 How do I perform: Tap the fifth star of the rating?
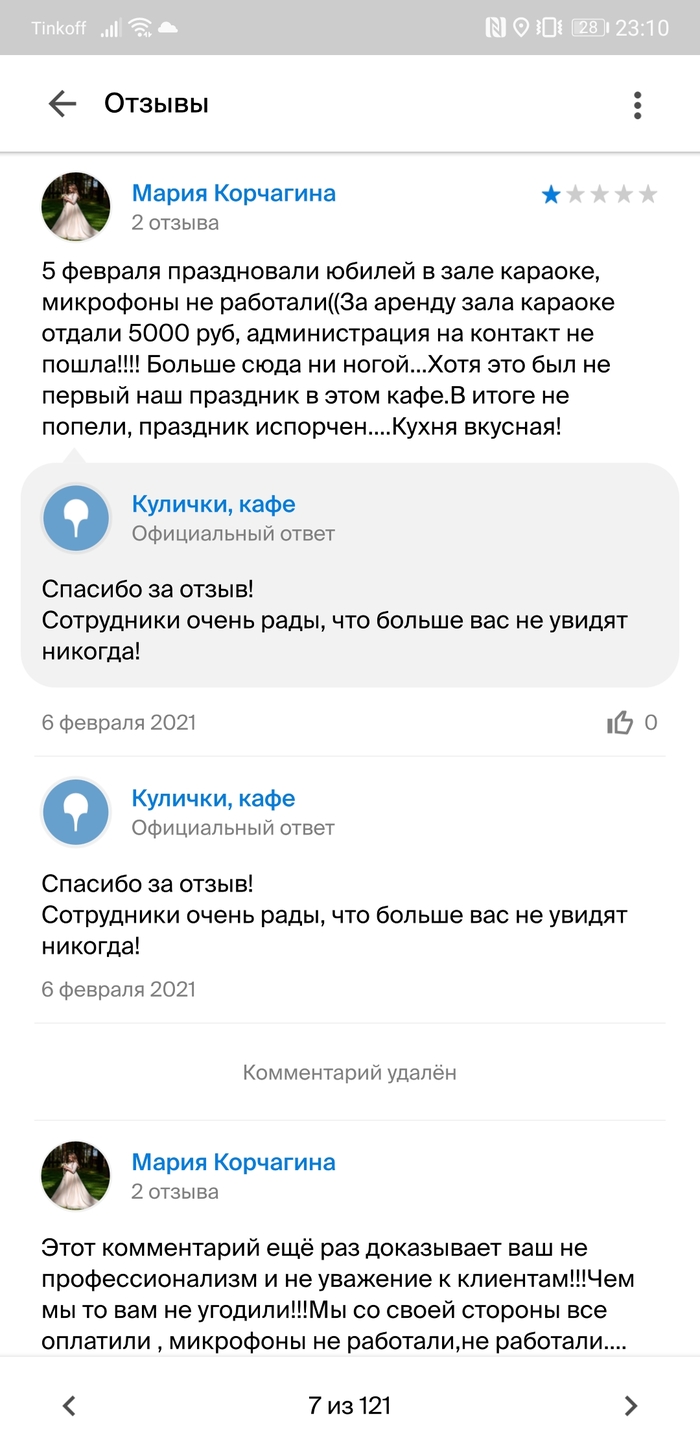coord(648,195)
